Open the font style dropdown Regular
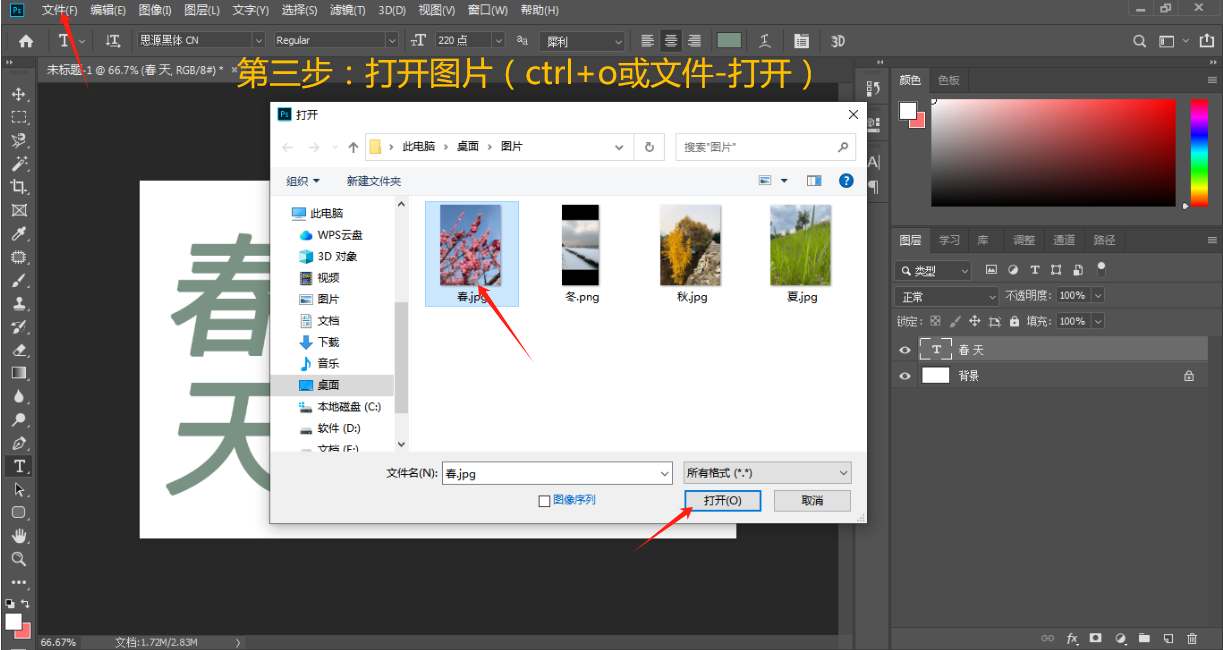This screenshot has height=650, width=1223. click(x=337, y=40)
